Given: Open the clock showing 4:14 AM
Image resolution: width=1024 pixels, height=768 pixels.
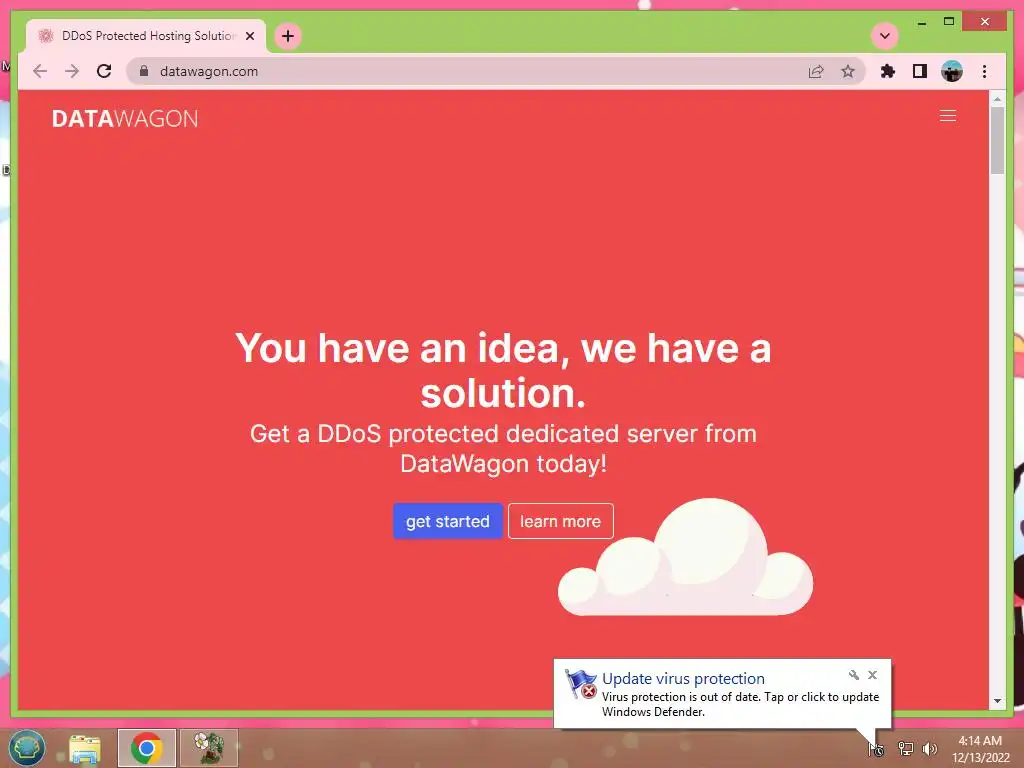Looking at the screenshot, I should [x=980, y=749].
